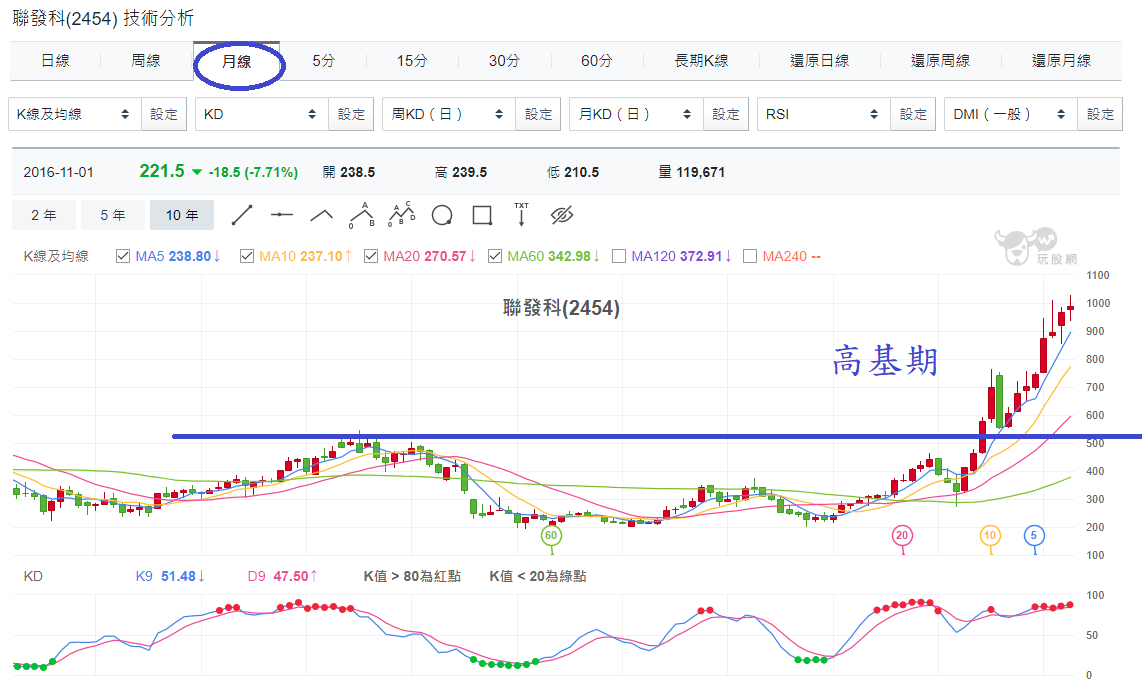The image size is (1142, 681).
Task: Switch to the 5分 tab
Action: (x=323, y=61)
